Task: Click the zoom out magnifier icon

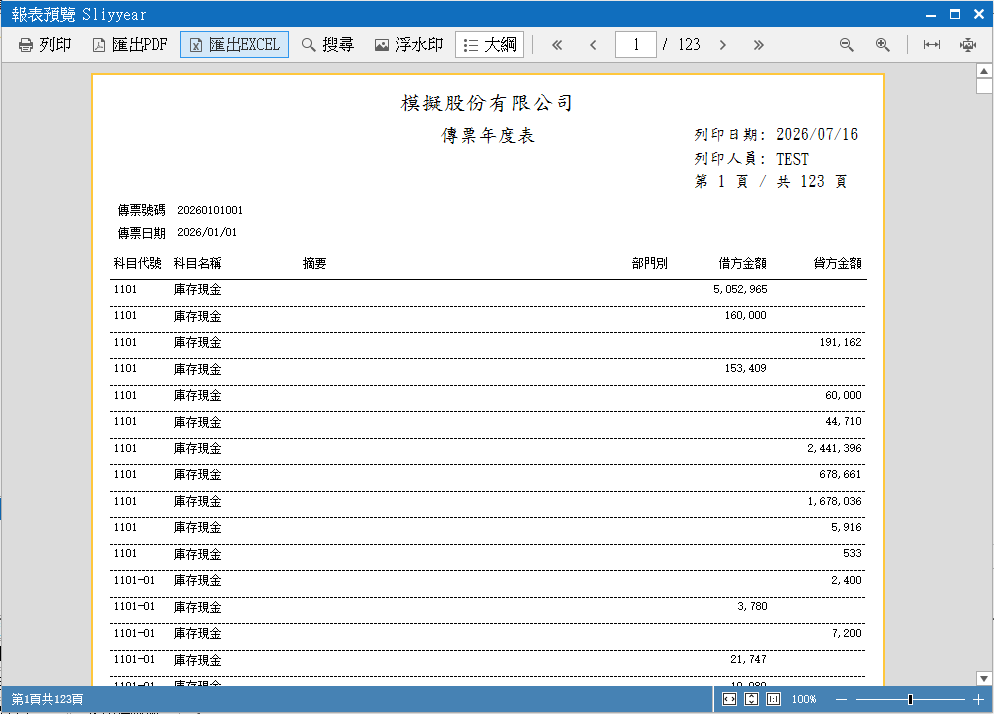Action: coord(846,44)
